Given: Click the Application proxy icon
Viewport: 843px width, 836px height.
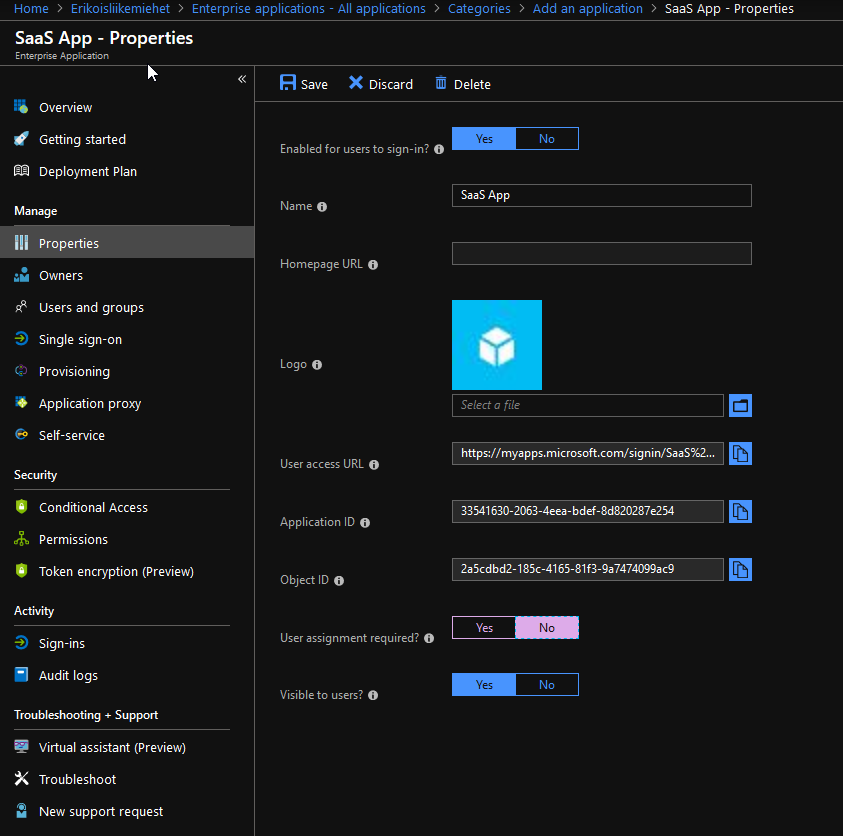Looking at the screenshot, I should click(21, 402).
